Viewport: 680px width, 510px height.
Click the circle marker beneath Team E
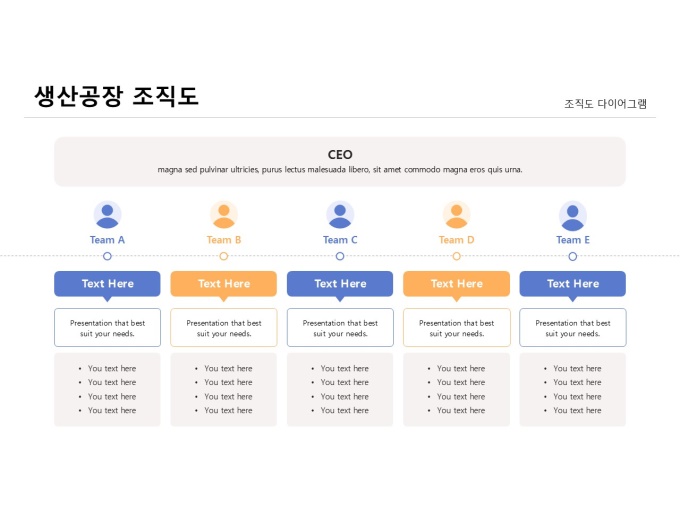click(573, 256)
